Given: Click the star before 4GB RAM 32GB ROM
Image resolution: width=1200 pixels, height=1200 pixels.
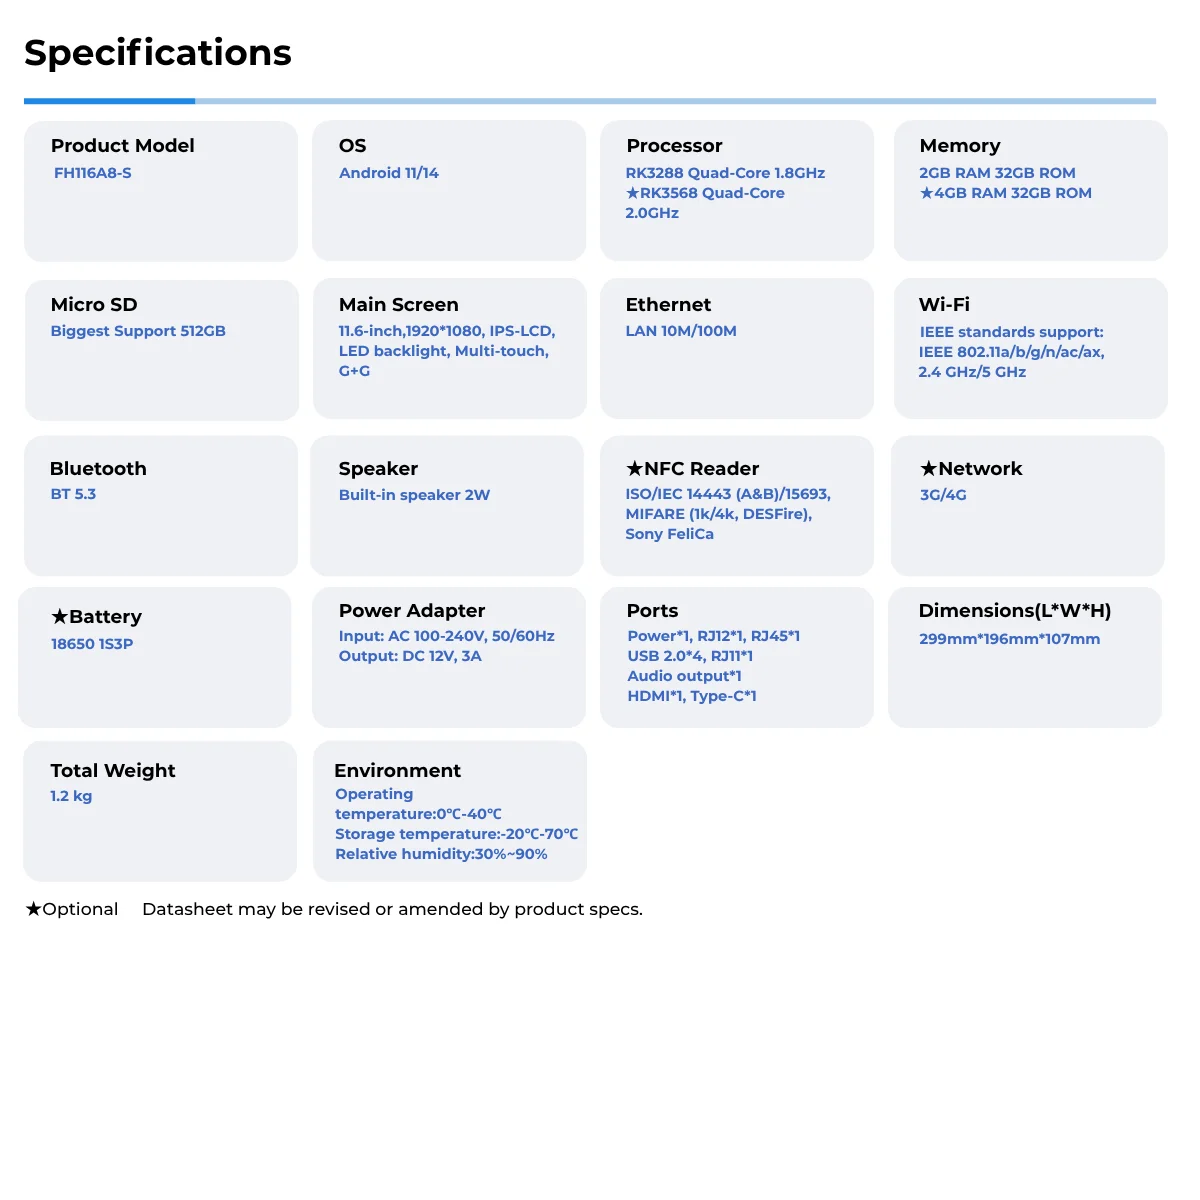Looking at the screenshot, I should 926,193.
